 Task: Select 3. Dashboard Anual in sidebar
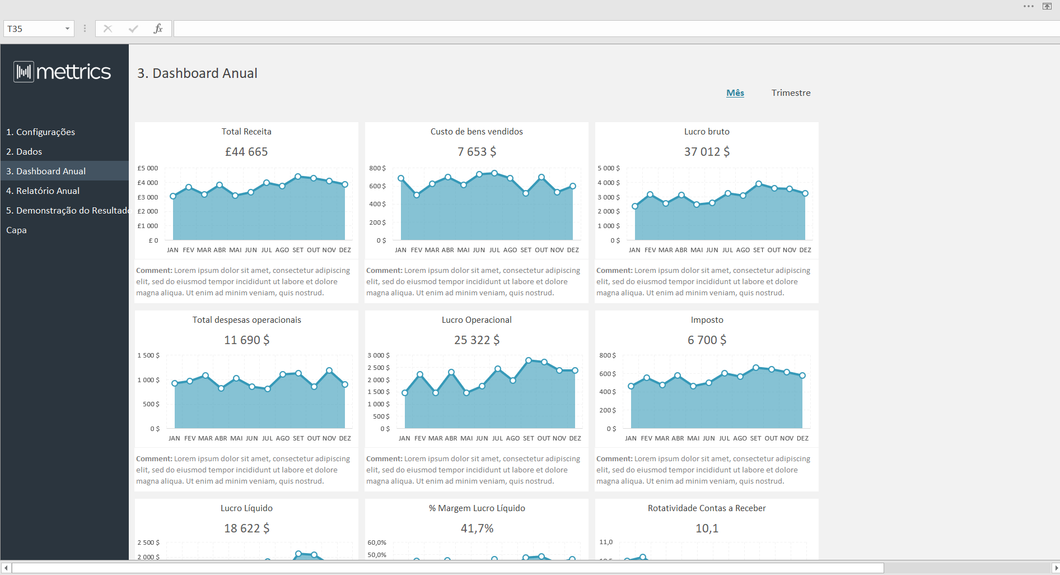64,171
